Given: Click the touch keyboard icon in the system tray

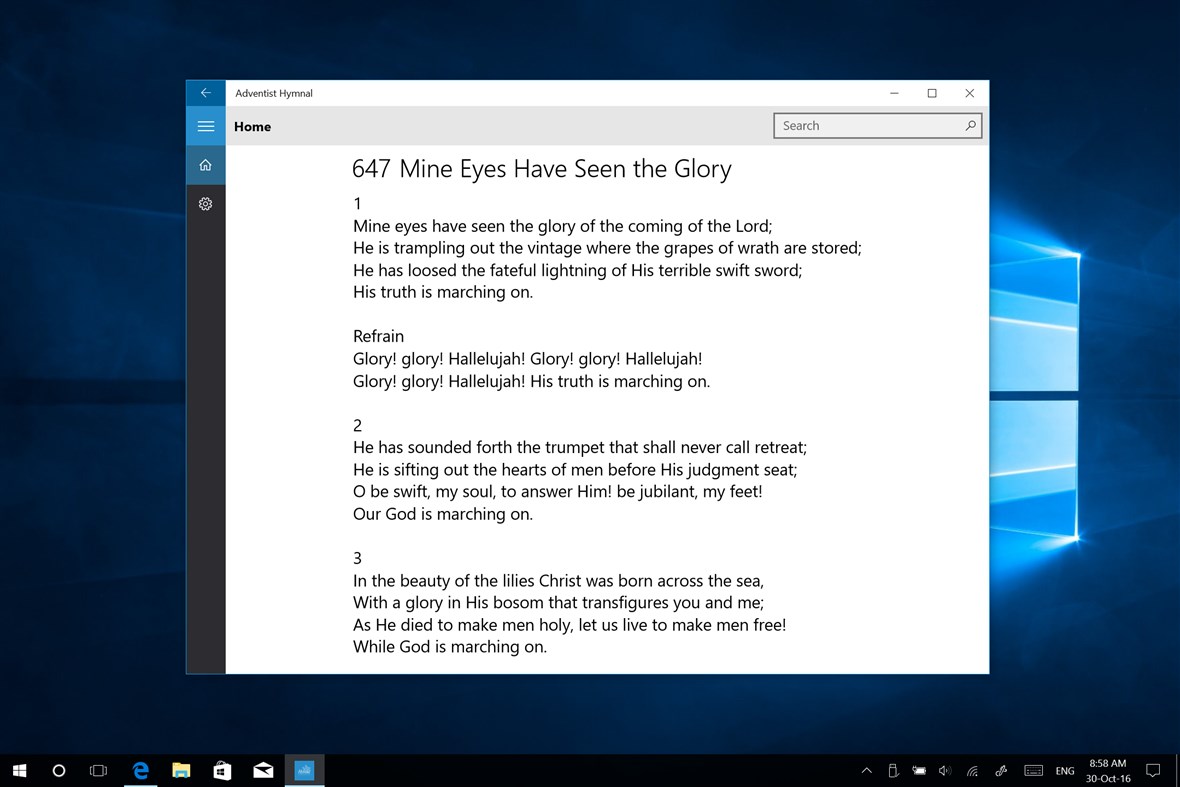Looking at the screenshot, I should tap(1033, 770).
